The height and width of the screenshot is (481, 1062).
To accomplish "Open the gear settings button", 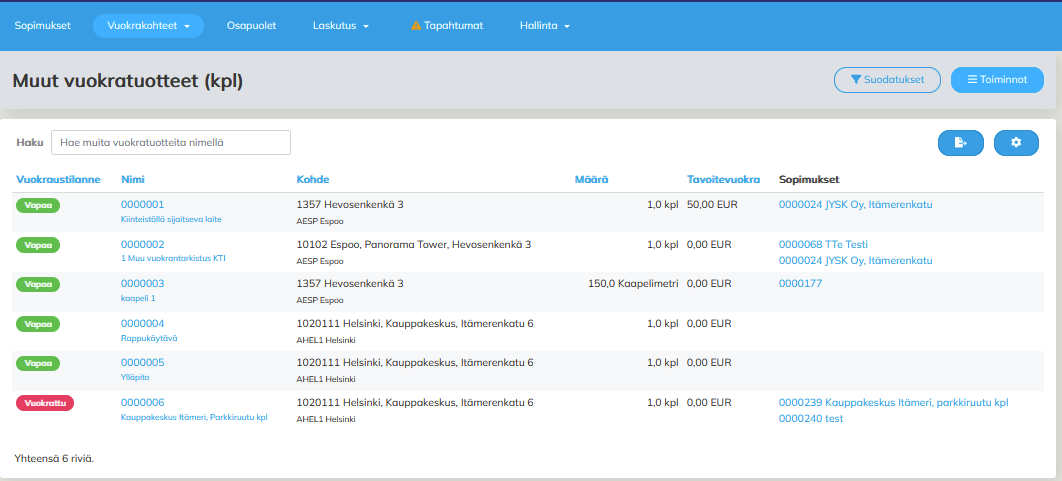I will pyautogui.click(x=1016, y=143).
